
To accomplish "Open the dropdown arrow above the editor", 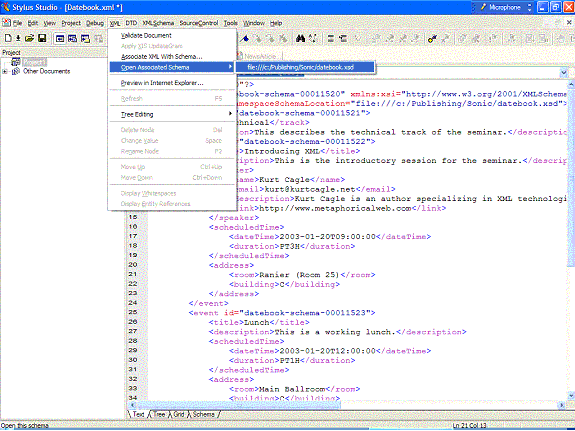I will [x=564, y=73].
